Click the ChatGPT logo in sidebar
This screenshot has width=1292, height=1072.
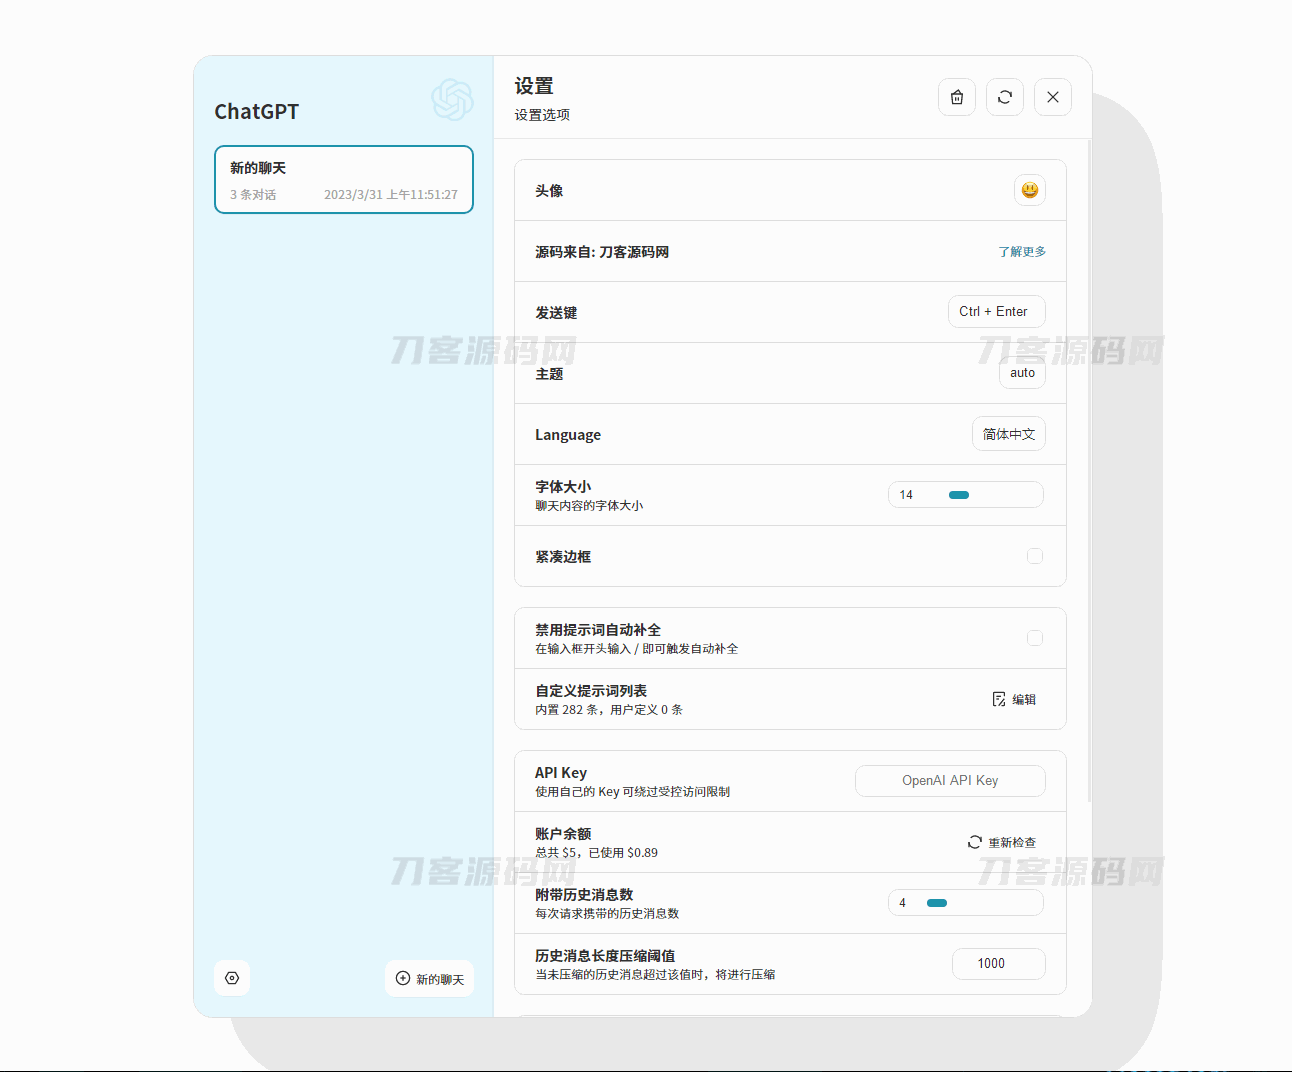(452, 100)
